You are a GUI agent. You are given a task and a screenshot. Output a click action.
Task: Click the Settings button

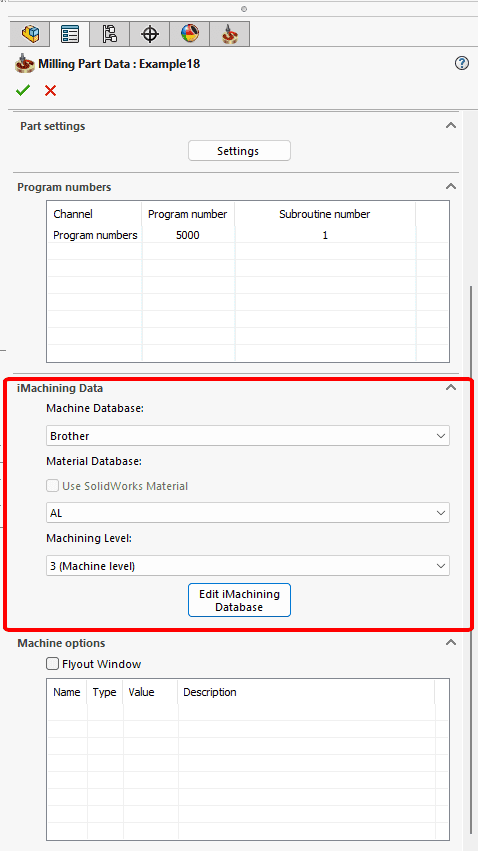tap(239, 151)
